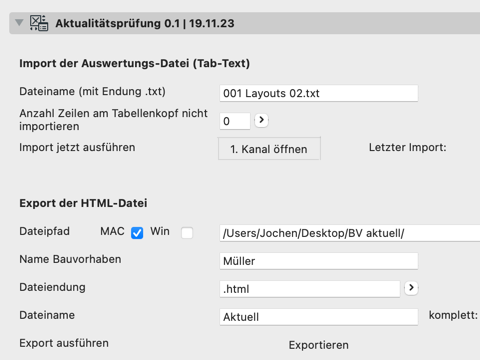This screenshot has height=360, width=480.
Task: Click the Letzter Import label
Action: (x=407, y=147)
